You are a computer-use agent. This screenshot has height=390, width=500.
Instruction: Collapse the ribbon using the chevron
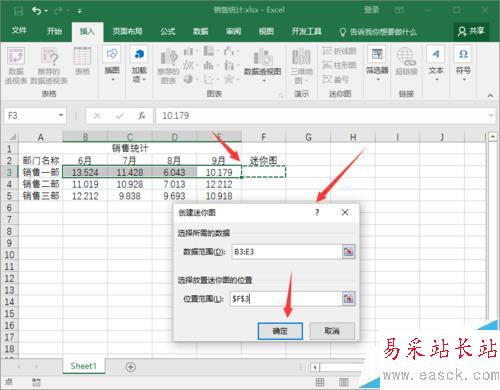point(490,95)
